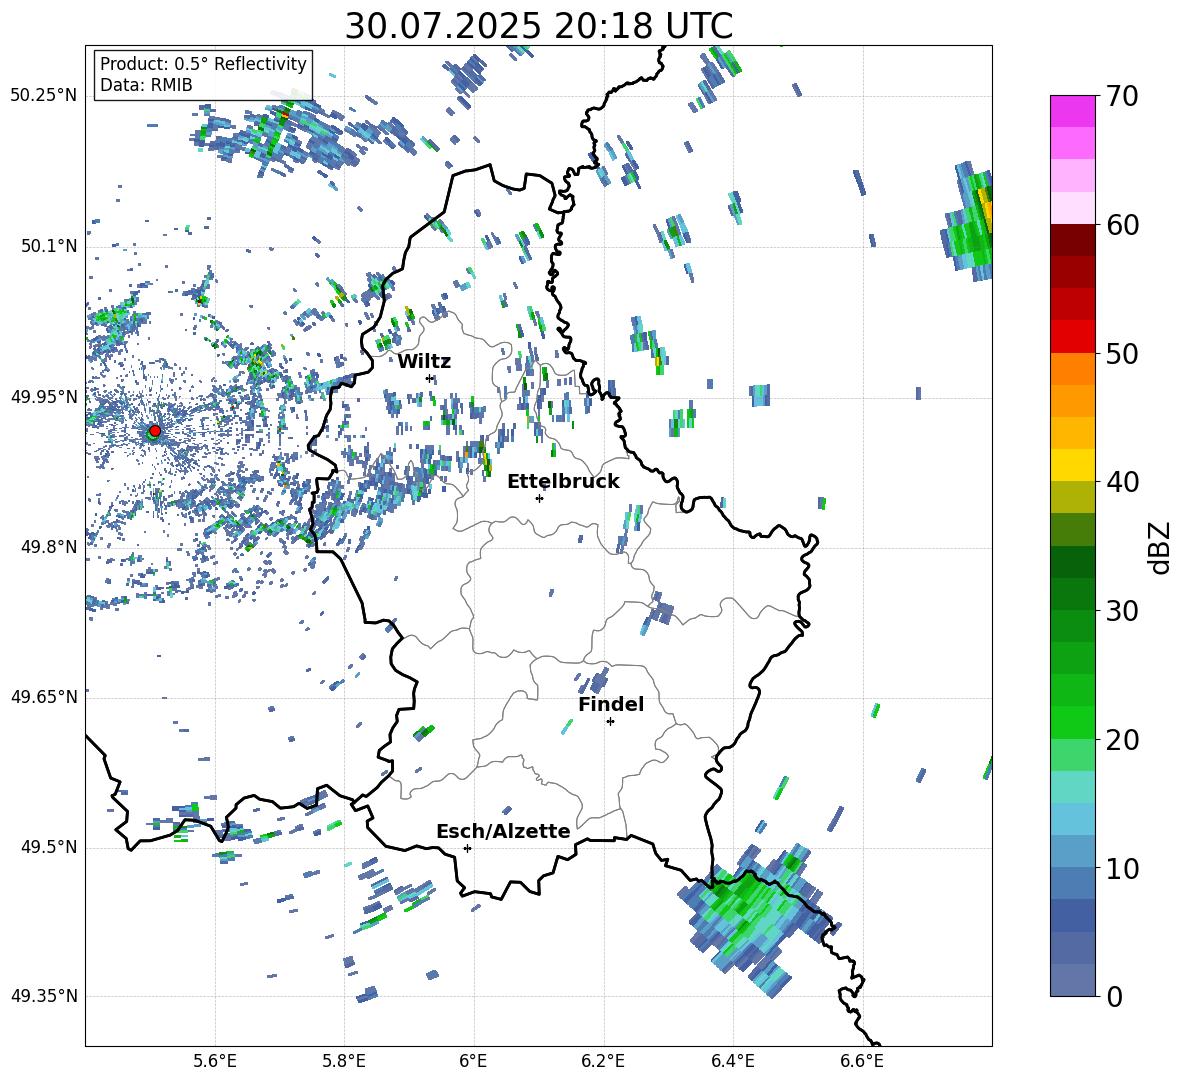Click the 'Product: 0.5° Reflectivity' legend line
The height and width of the screenshot is (1081, 1184).
point(203,63)
